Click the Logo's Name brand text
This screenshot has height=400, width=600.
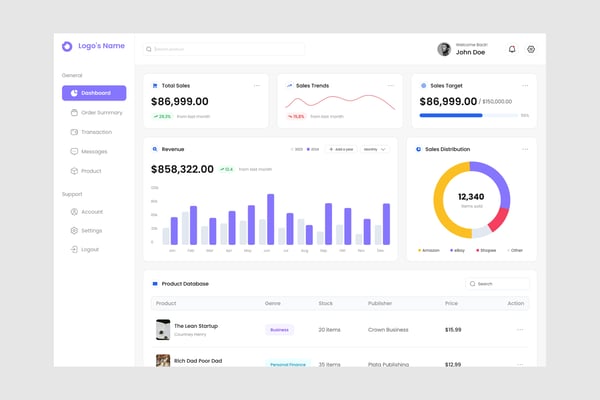click(101, 46)
